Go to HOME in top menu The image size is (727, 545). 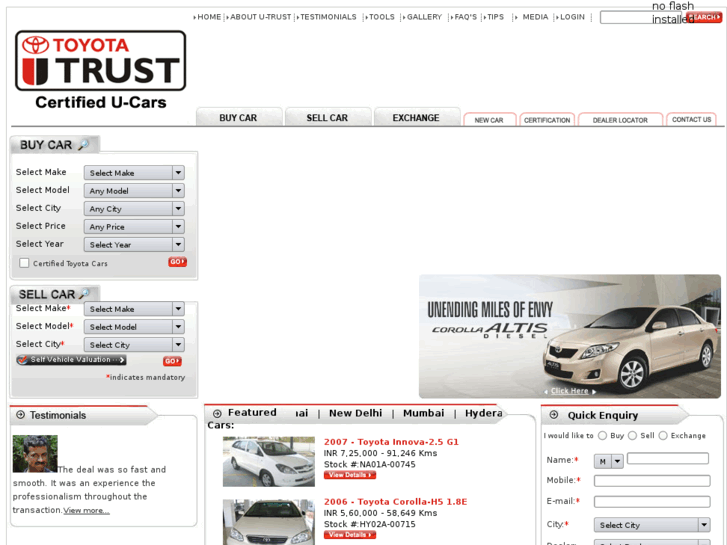[x=209, y=17]
